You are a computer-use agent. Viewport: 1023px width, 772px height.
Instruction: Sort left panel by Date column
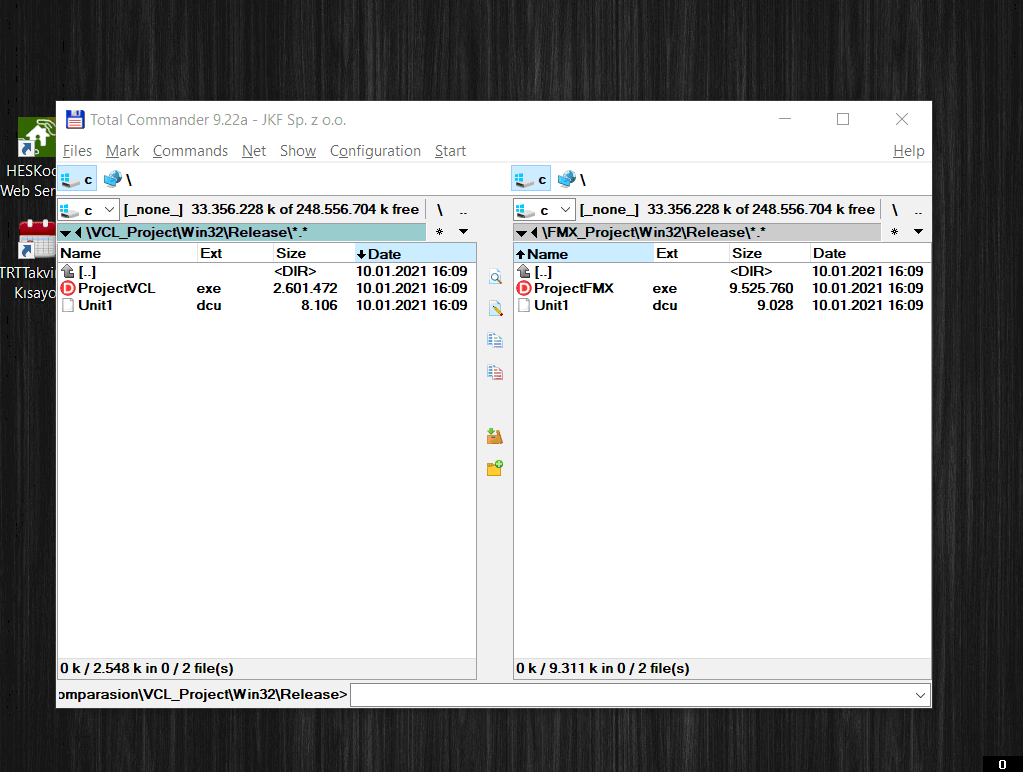pyautogui.click(x=415, y=254)
